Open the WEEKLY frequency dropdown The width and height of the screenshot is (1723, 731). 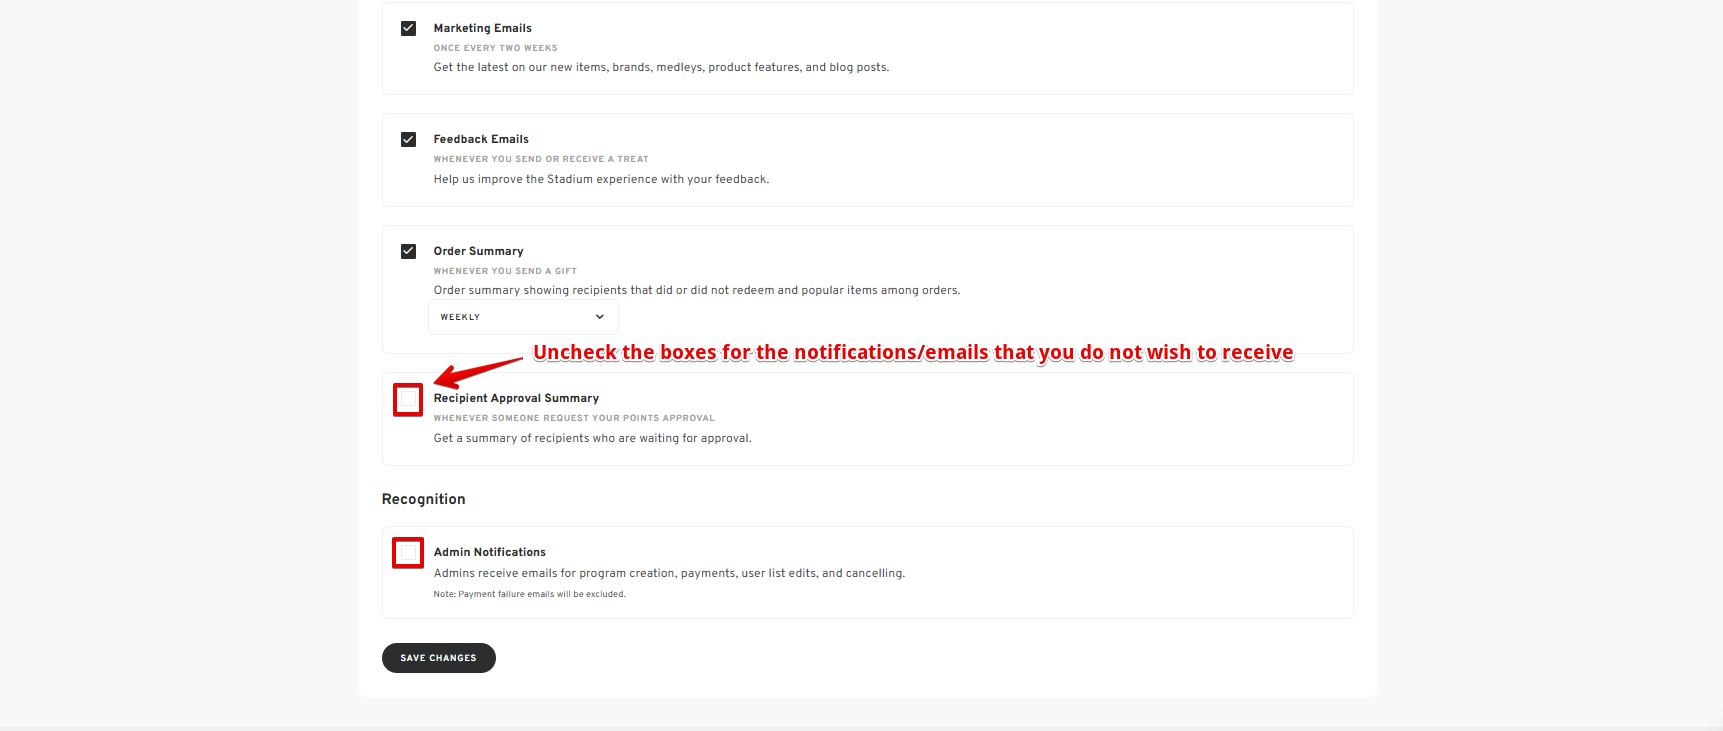522,317
